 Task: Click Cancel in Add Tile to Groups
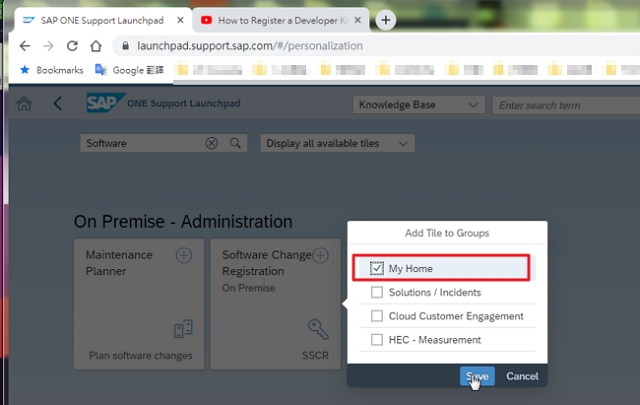pyautogui.click(x=522, y=376)
